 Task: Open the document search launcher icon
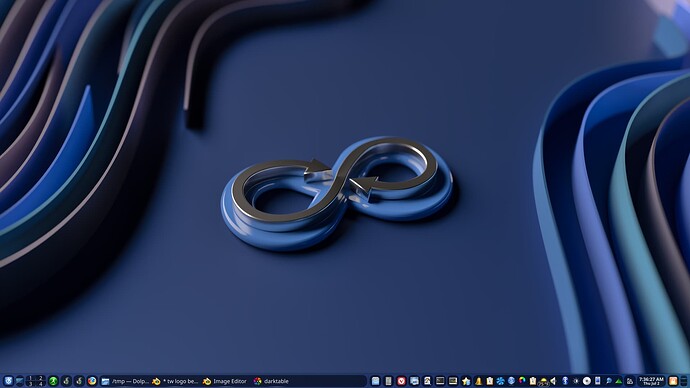pyautogui.click(x=427, y=381)
